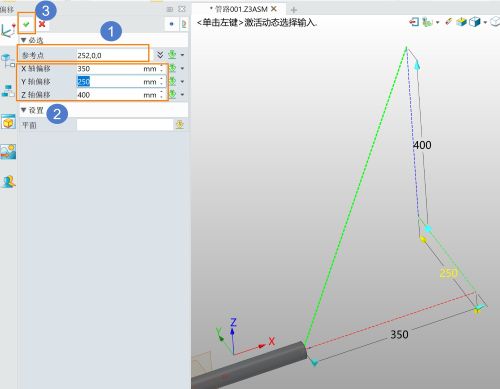
Task: Click the document icon beside the dot button
Action: [x=184, y=24]
